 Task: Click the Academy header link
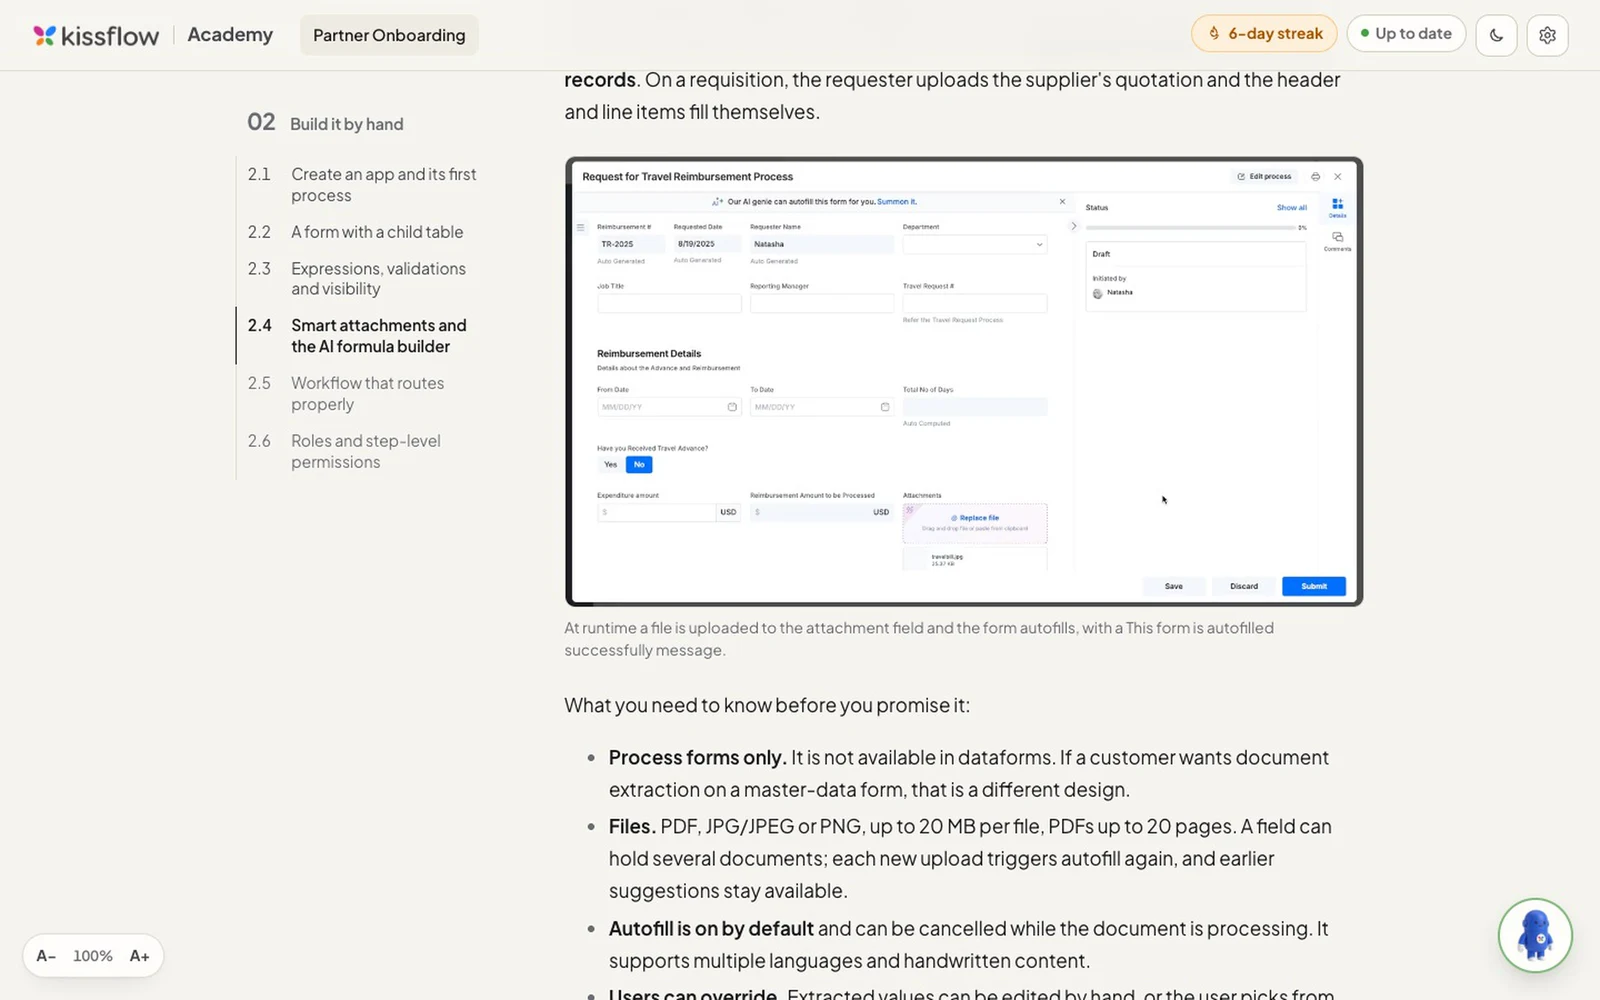230,35
